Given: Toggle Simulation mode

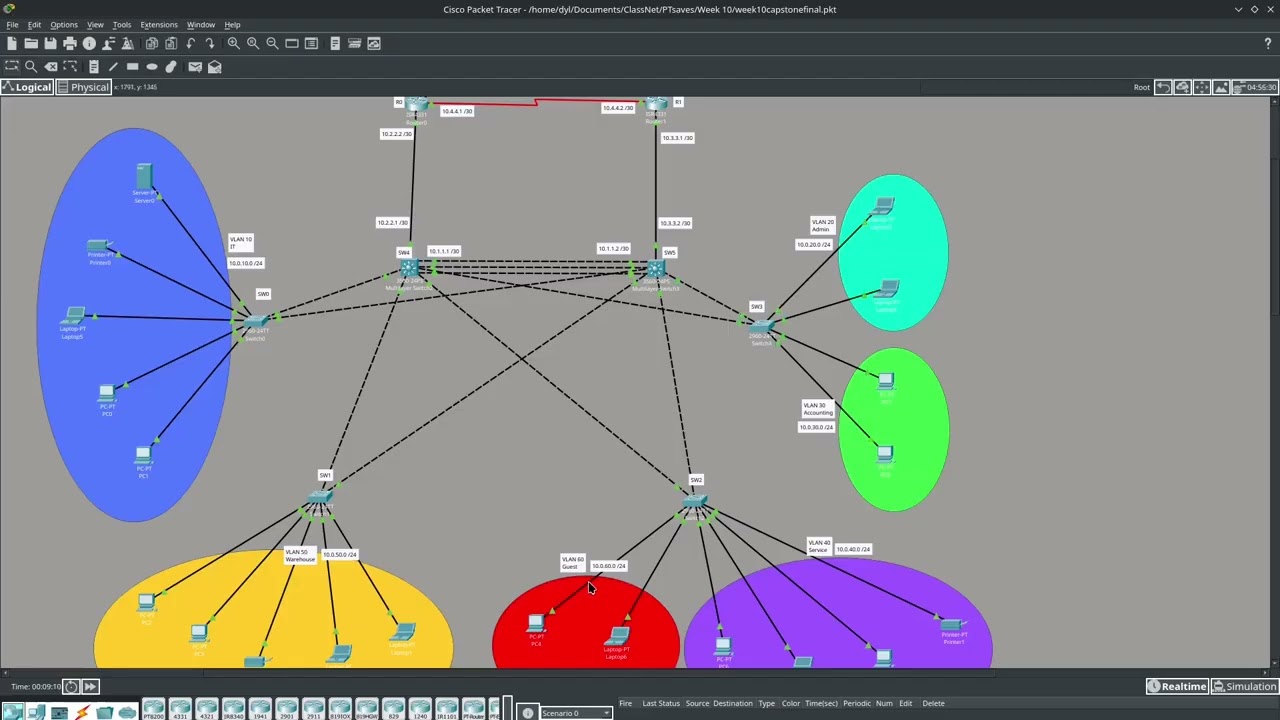Looking at the screenshot, I should coord(1245,686).
